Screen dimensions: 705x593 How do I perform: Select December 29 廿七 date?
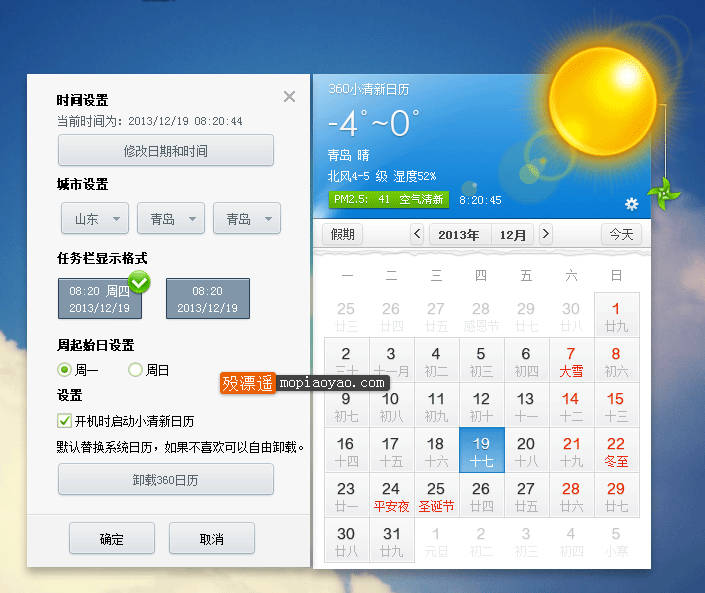pyautogui.click(x=616, y=495)
